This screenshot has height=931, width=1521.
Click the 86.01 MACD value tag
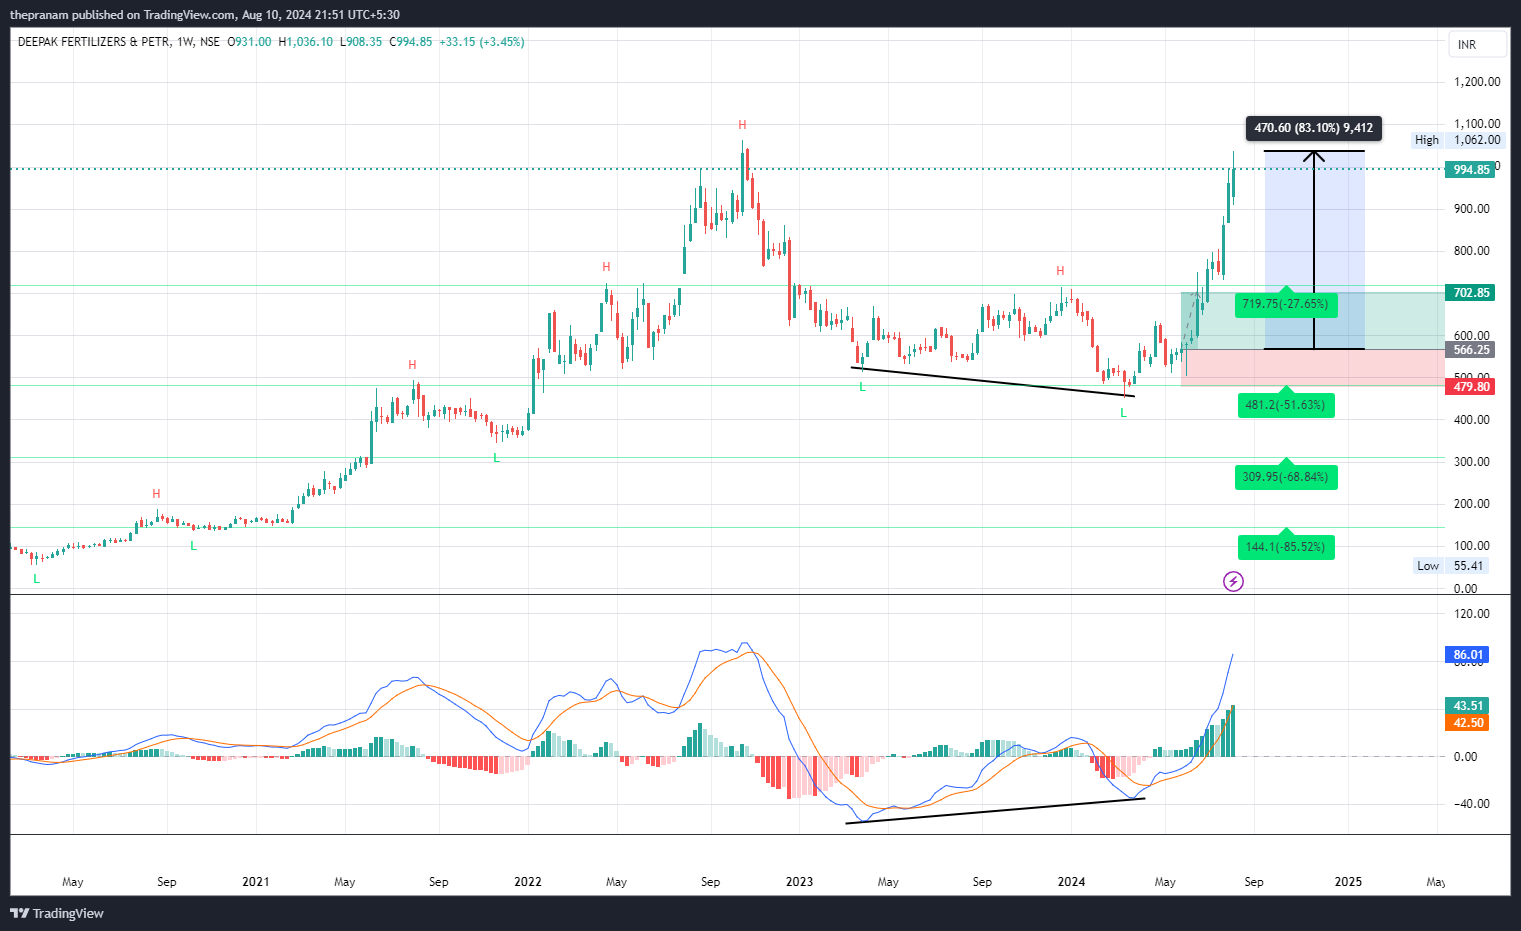[x=1467, y=655]
